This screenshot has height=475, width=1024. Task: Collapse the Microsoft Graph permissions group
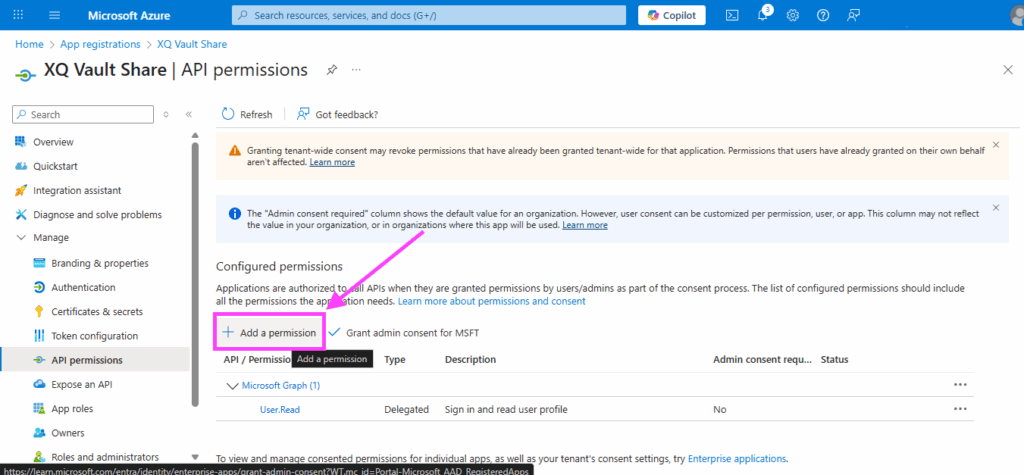click(233, 385)
